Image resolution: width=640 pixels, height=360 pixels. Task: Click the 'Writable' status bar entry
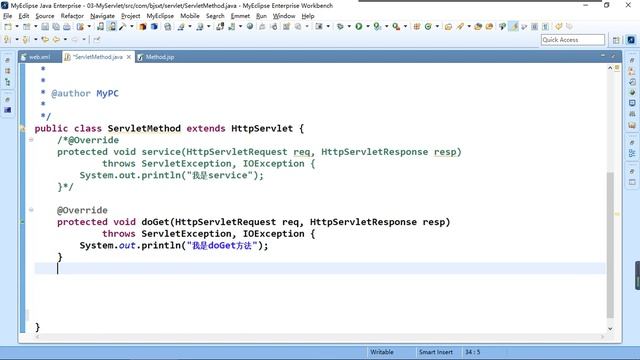click(382, 352)
